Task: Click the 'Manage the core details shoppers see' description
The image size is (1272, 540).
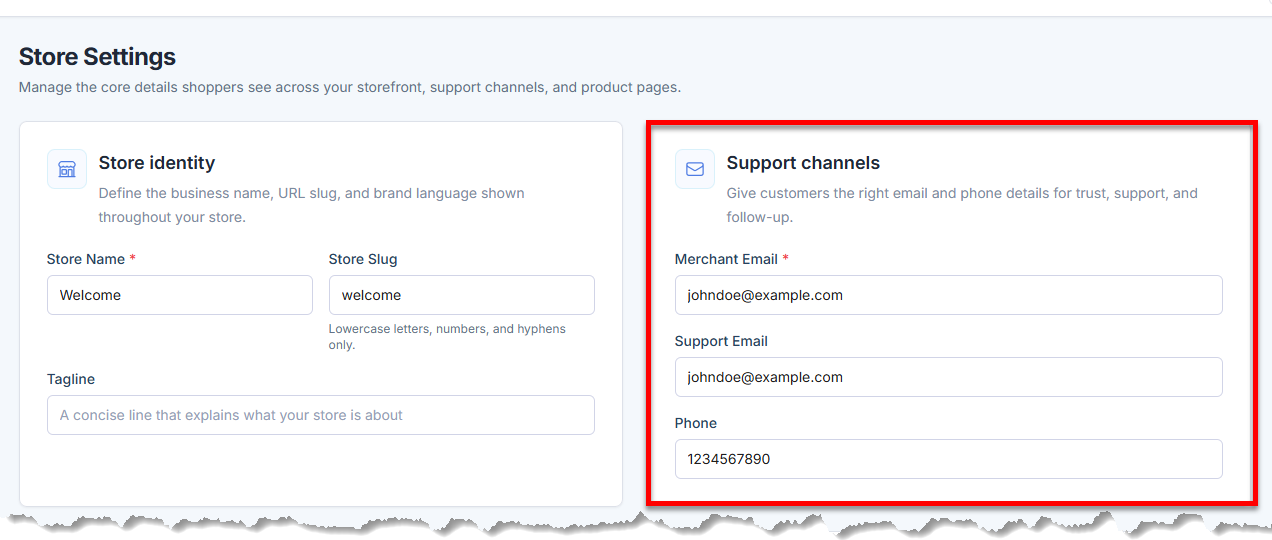Action: 350,87
